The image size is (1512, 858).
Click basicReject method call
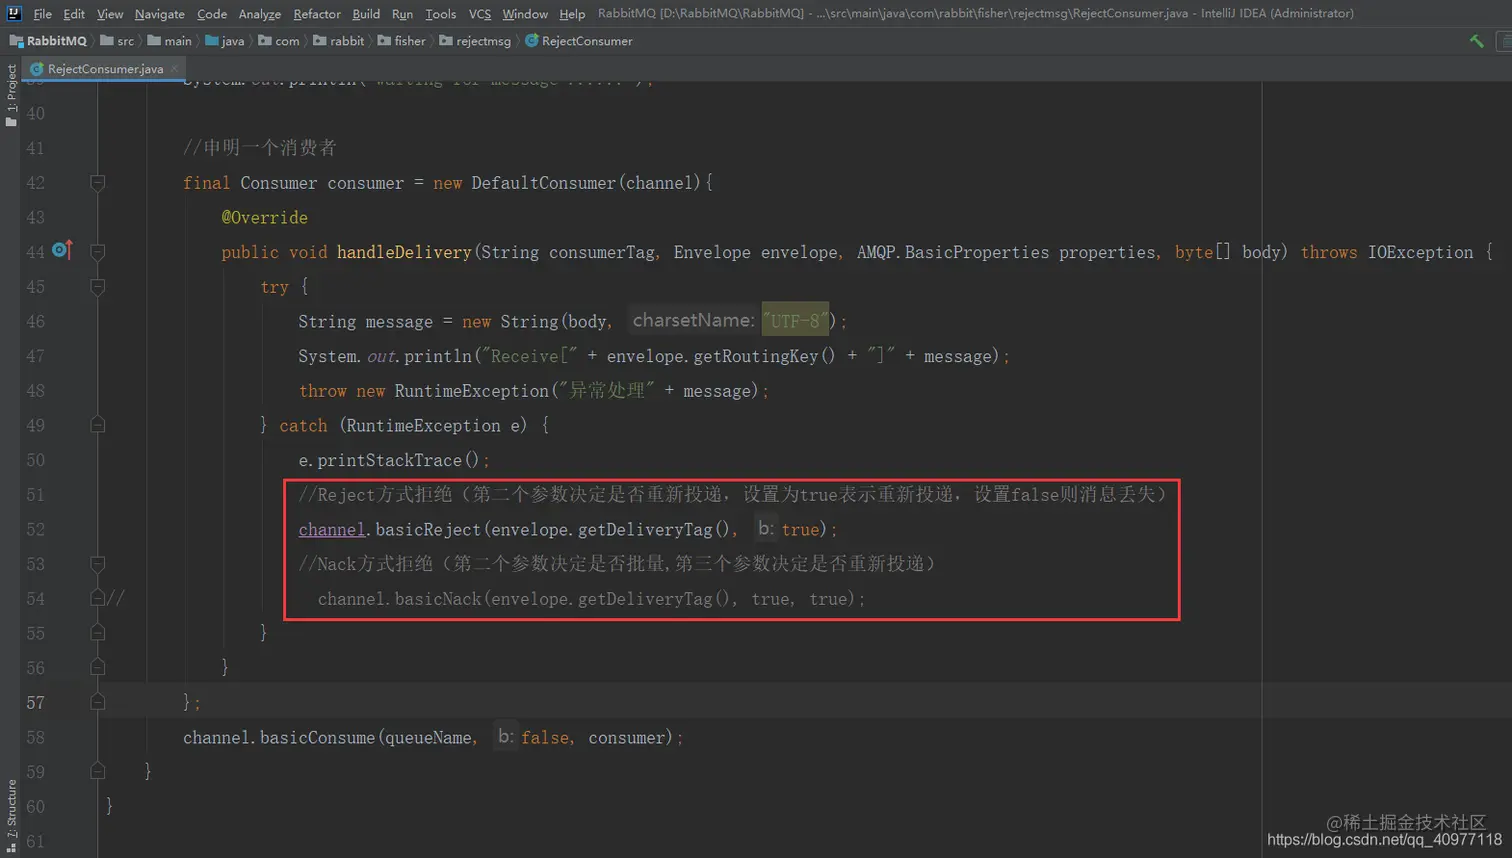point(429,529)
